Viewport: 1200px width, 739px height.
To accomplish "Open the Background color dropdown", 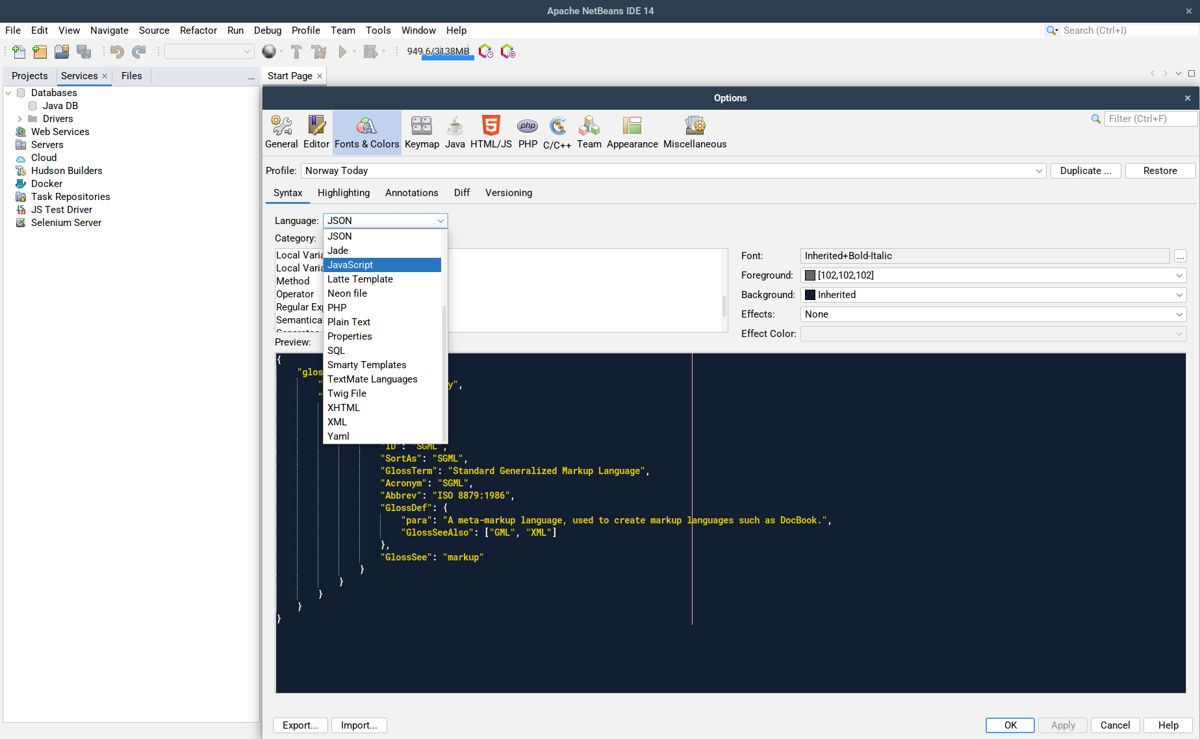I will tap(1178, 294).
